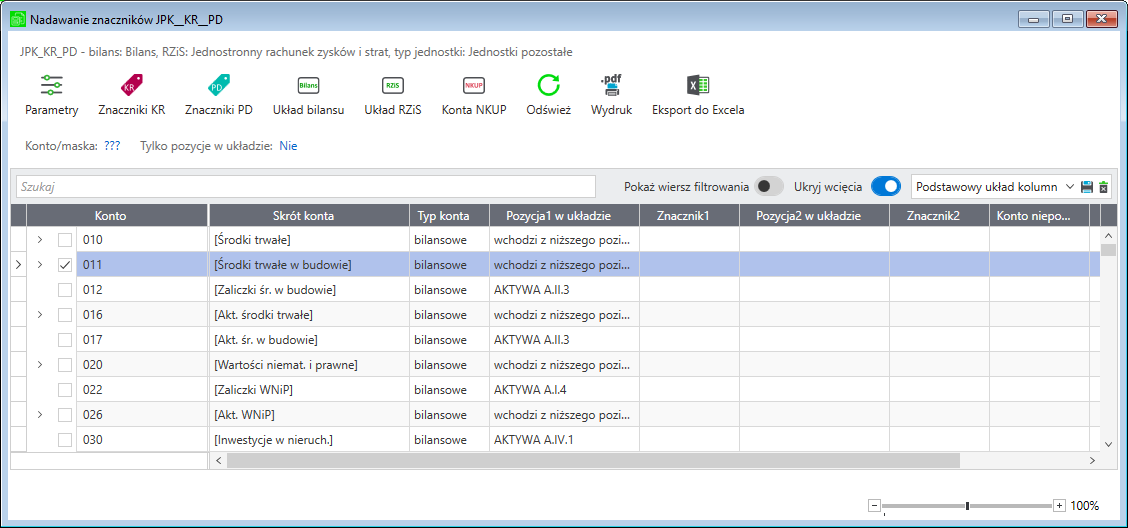Click Pozycja2 w układzie column header
Screen dimensions: 1128x528
point(814,215)
